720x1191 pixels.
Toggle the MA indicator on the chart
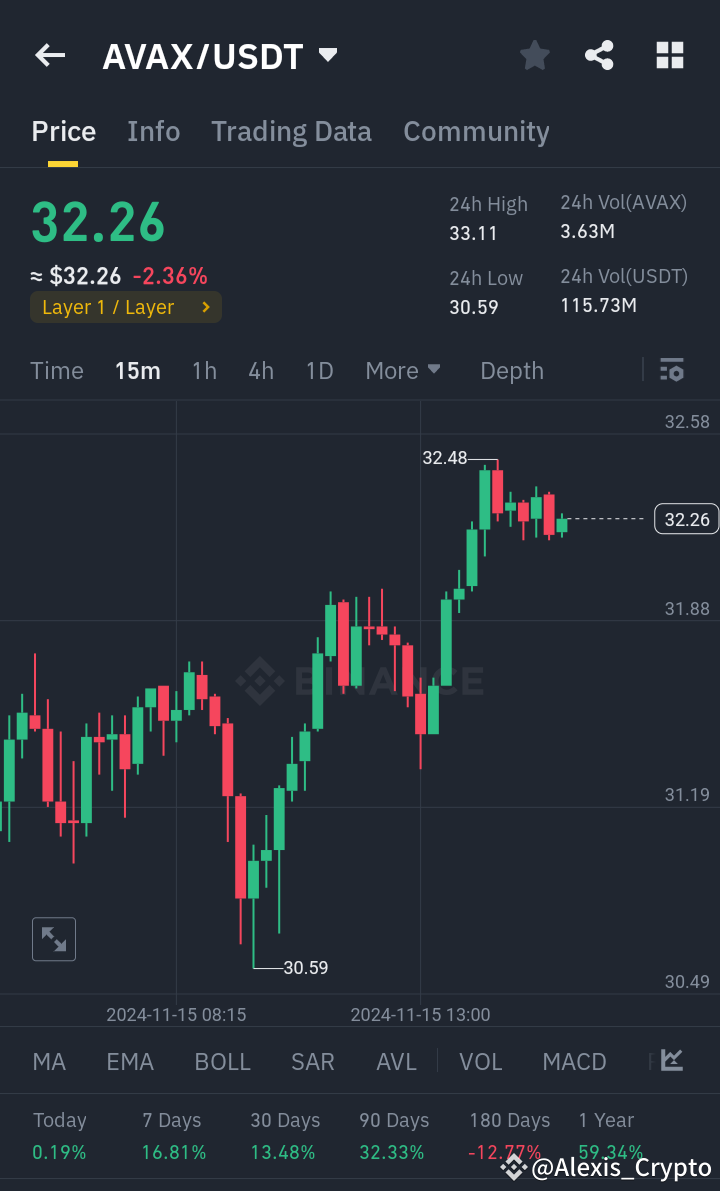[49, 1061]
